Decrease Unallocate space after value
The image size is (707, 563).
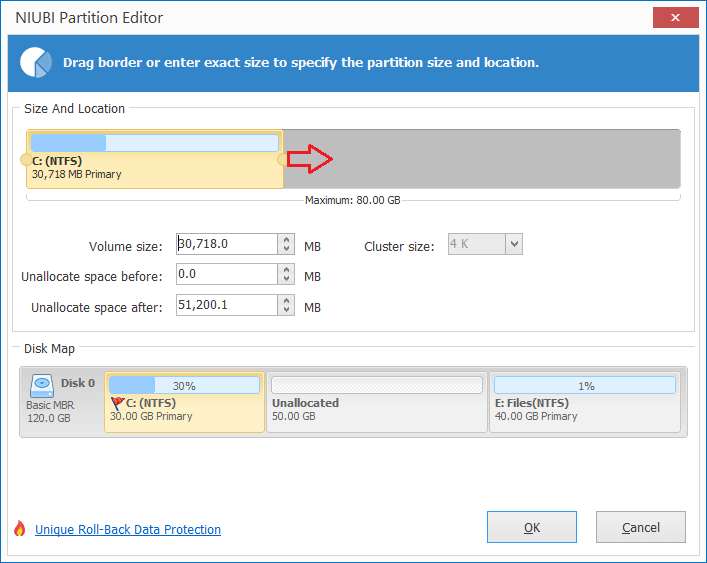[286, 310]
